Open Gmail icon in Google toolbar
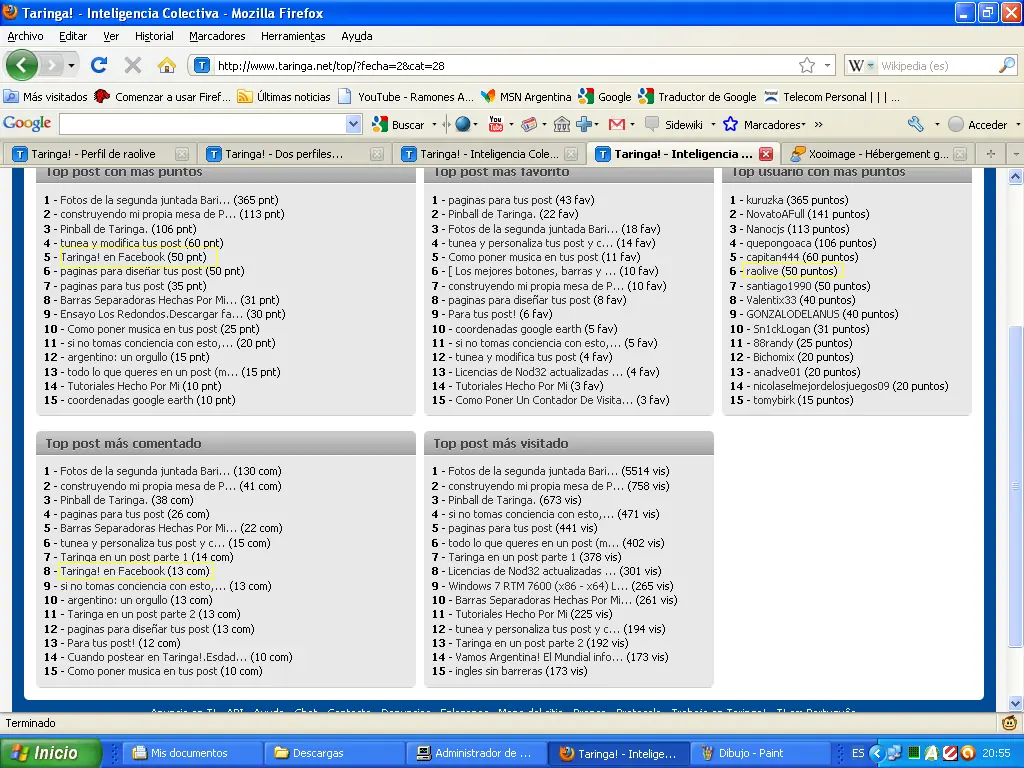The height and width of the screenshot is (768, 1024). pyautogui.click(x=616, y=124)
